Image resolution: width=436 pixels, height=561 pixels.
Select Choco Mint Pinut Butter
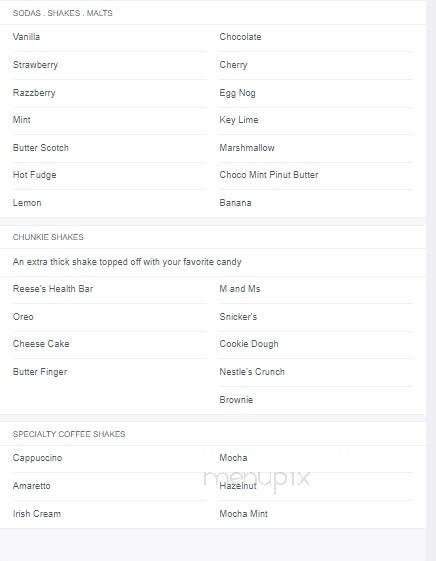[269, 175]
